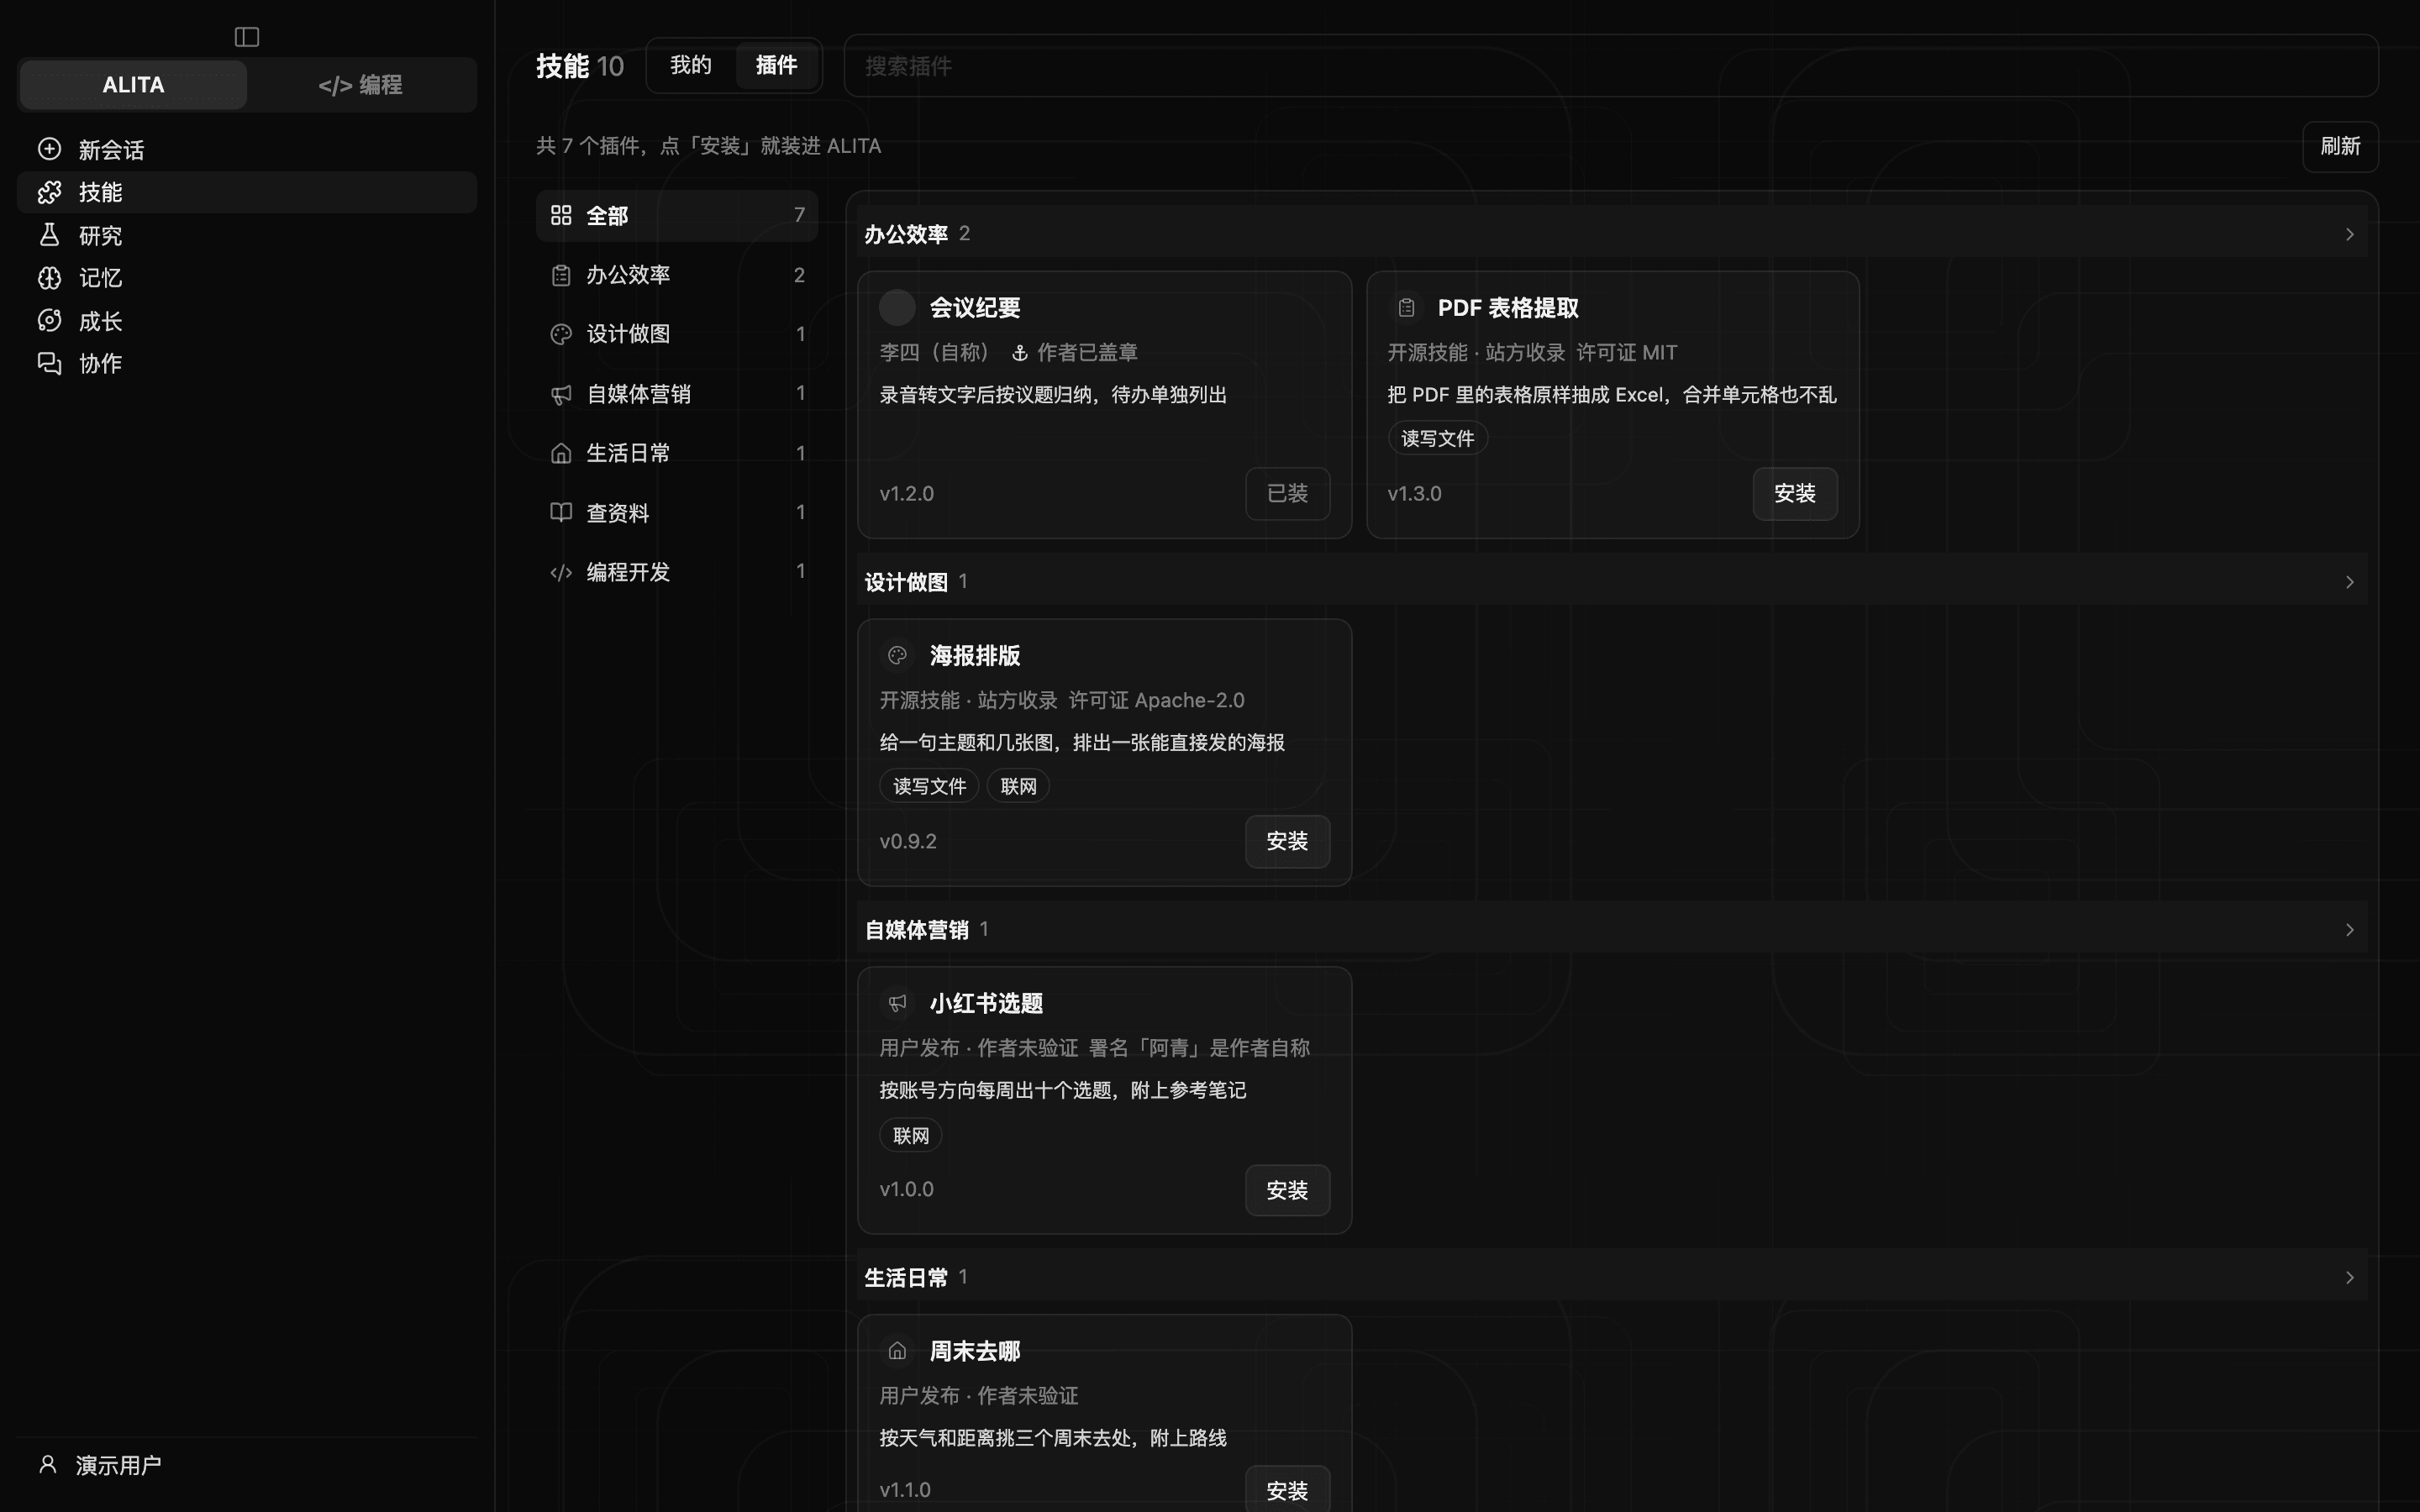Click the 读写文件 tag on 海报排版
This screenshot has height=1512, width=2420.
point(929,786)
